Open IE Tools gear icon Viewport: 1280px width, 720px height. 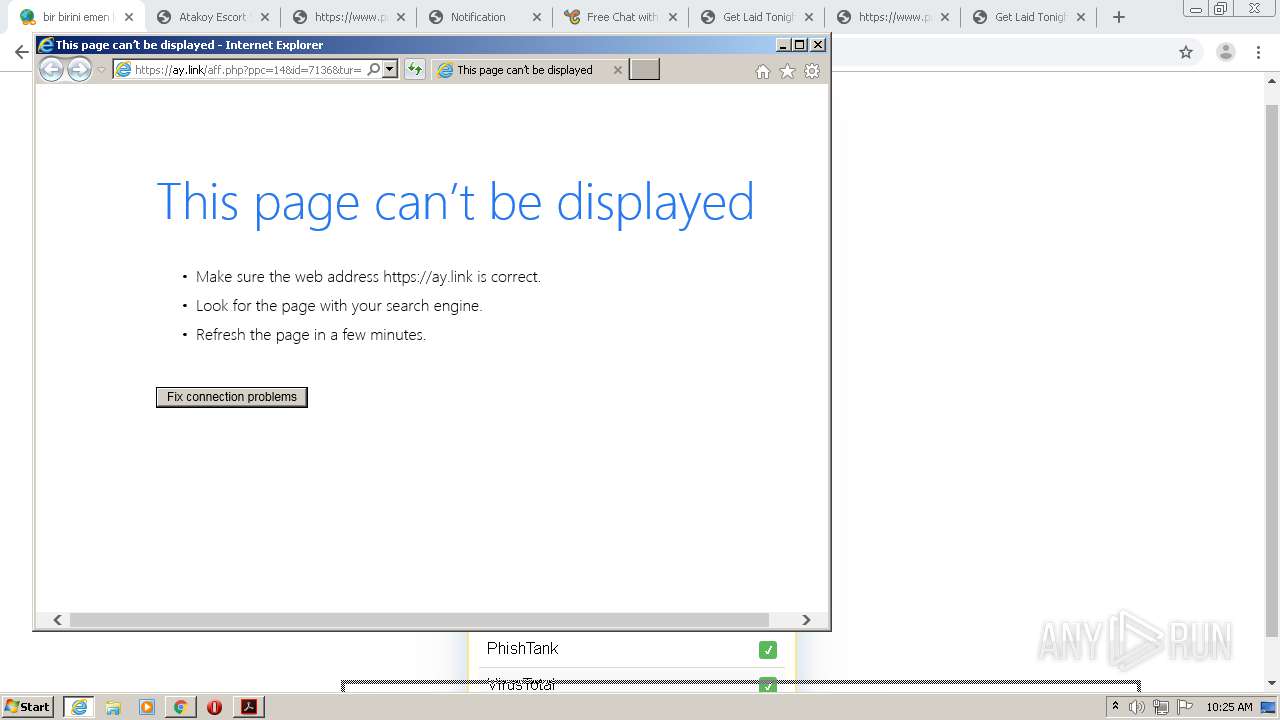click(x=812, y=71)
